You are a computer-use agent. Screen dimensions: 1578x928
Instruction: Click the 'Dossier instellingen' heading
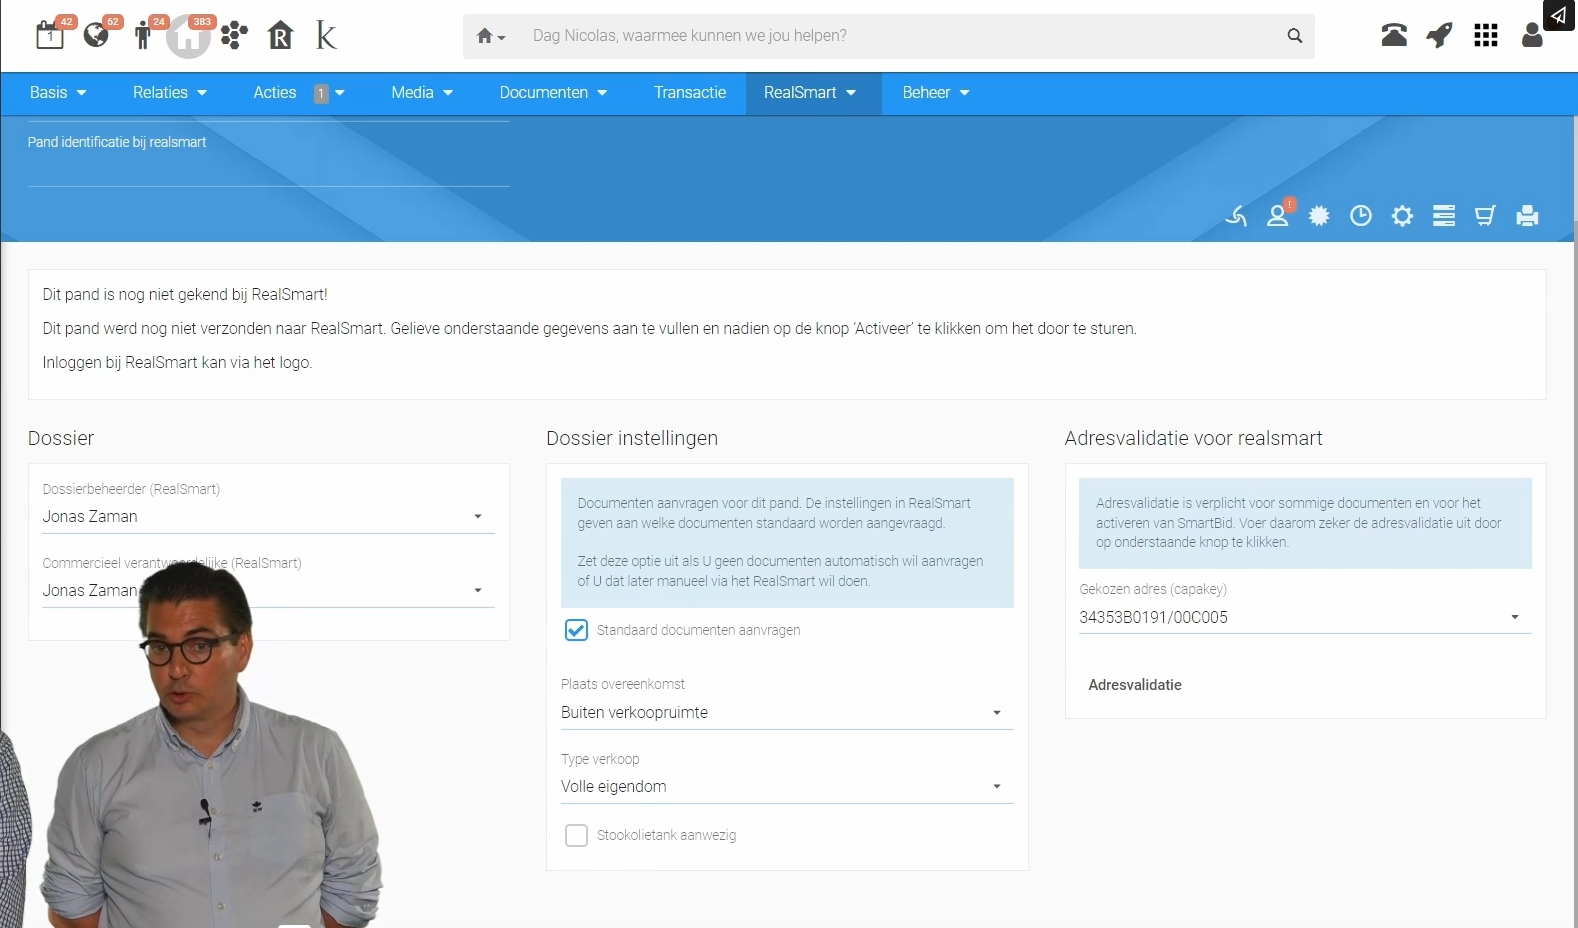pyautogui.click(x=632, y=438)
